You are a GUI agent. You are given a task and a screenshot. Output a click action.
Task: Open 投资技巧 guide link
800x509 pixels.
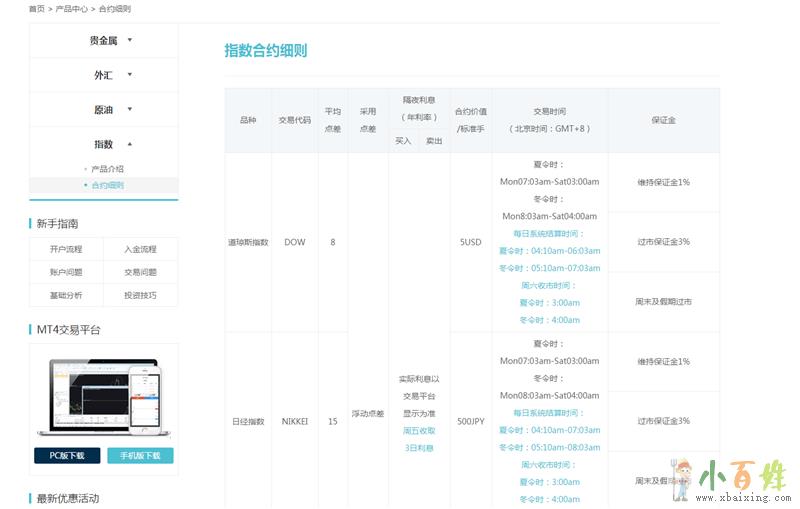[x=140, y=295]
